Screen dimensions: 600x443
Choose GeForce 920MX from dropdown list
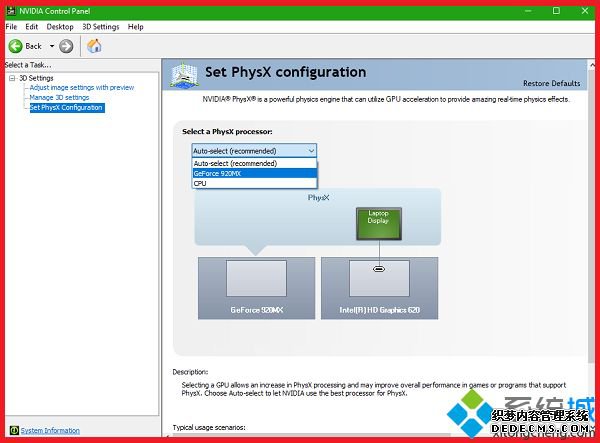pos(254,173)
